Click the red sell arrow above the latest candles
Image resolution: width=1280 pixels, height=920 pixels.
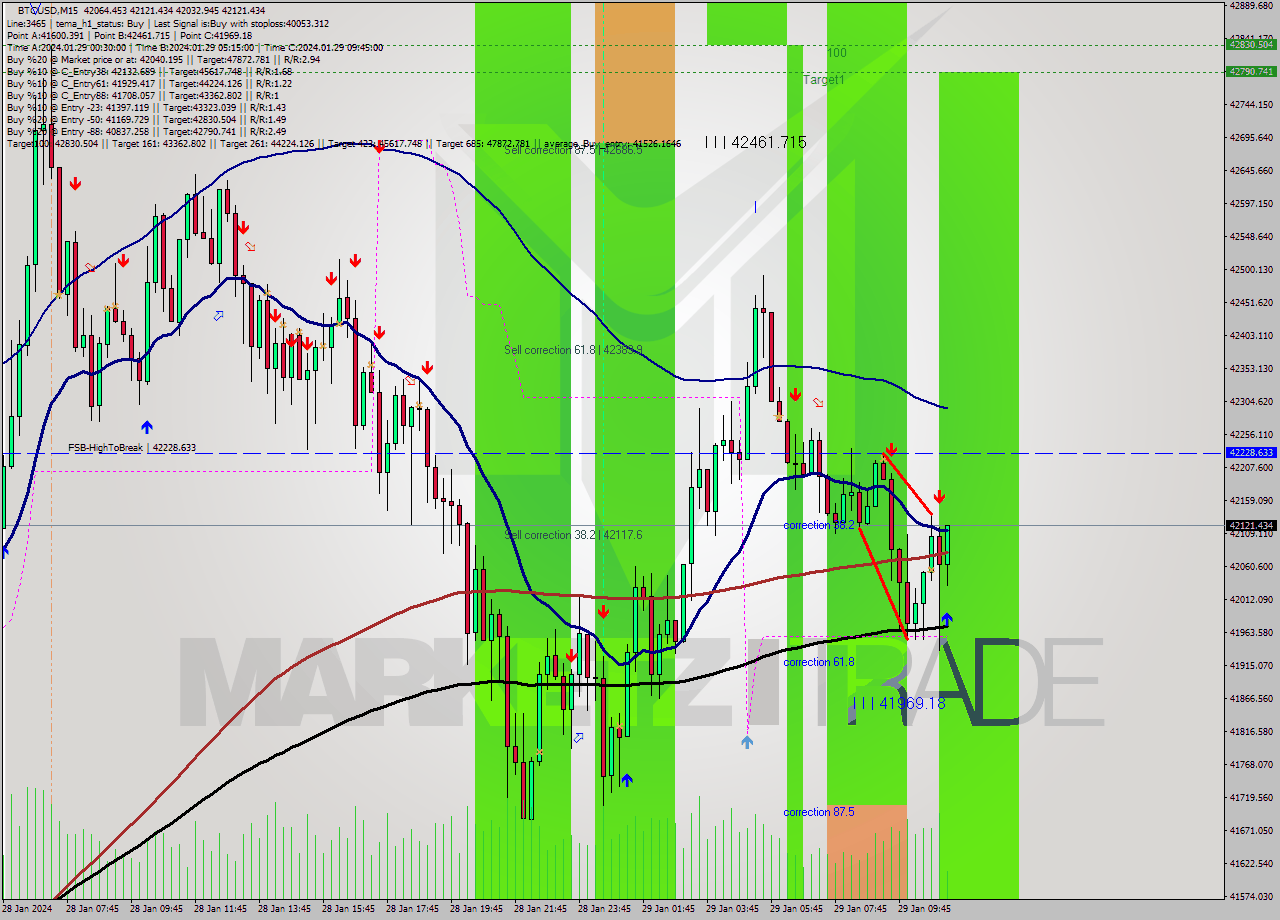point(939,496)
